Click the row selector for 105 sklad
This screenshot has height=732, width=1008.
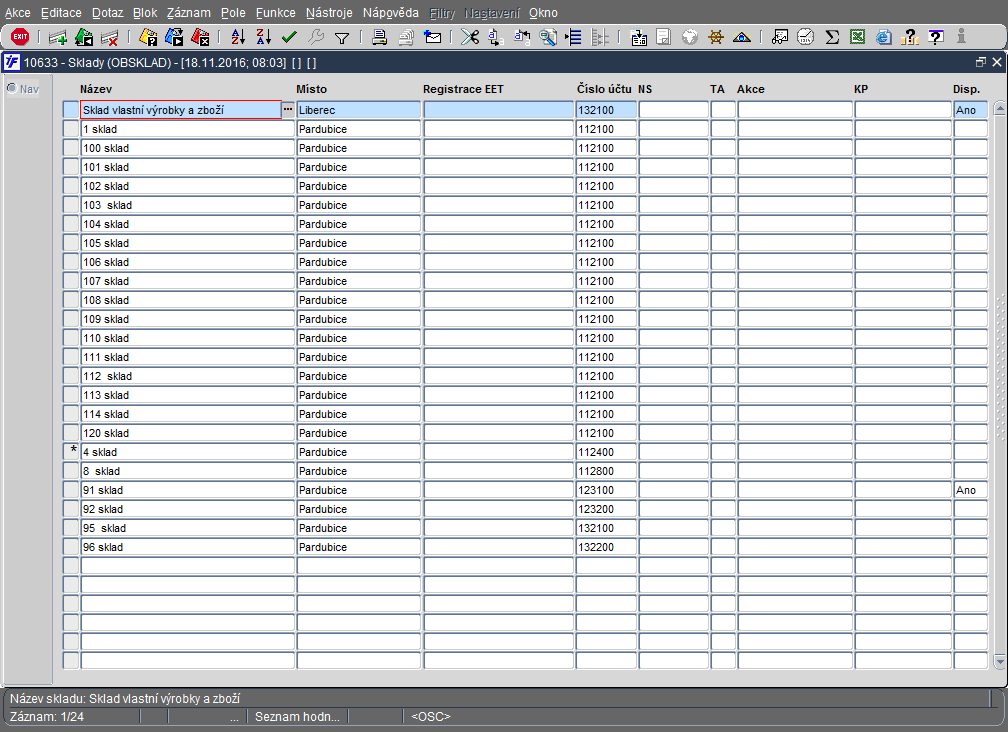(x=71, y=243)
